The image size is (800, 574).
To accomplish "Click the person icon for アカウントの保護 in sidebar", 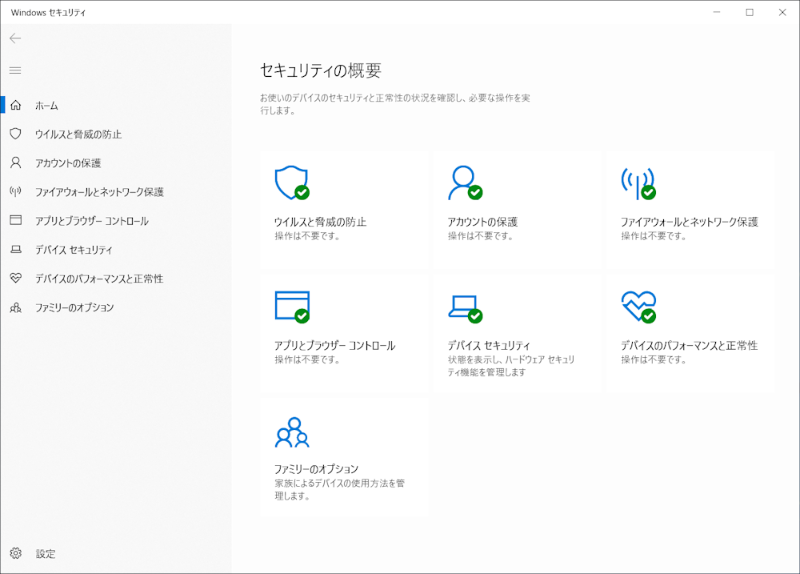I will click(15, 163).
